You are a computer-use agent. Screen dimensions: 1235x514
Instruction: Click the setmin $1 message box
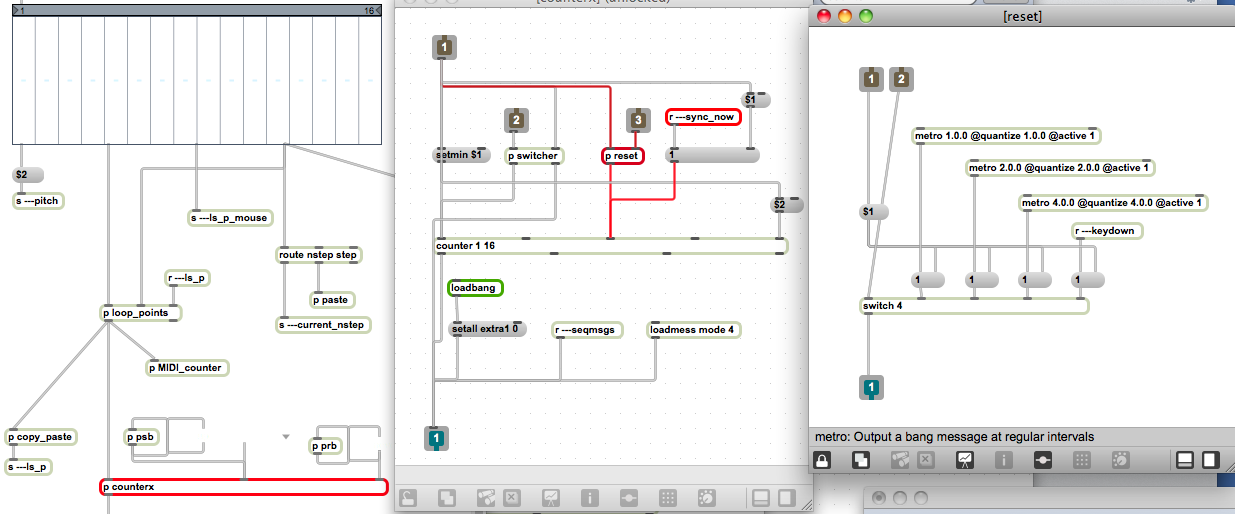462,155
